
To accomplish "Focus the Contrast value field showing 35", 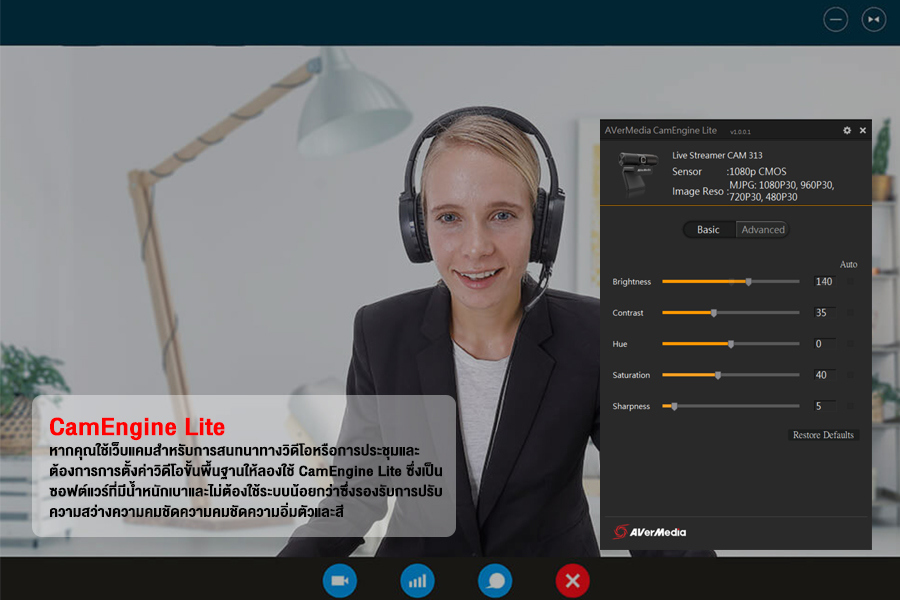I will (824, 312).
